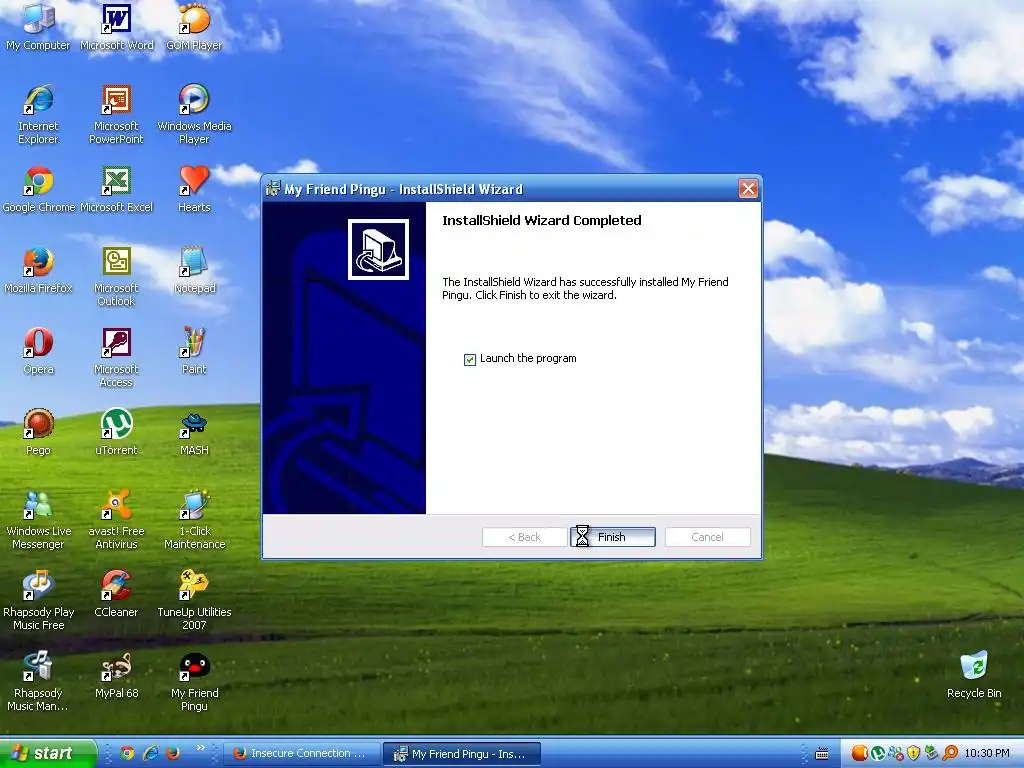Screen dimensions: 1024x768
Task: Select the Microsoft Word shortcut
Action: [x=116, y=26]
